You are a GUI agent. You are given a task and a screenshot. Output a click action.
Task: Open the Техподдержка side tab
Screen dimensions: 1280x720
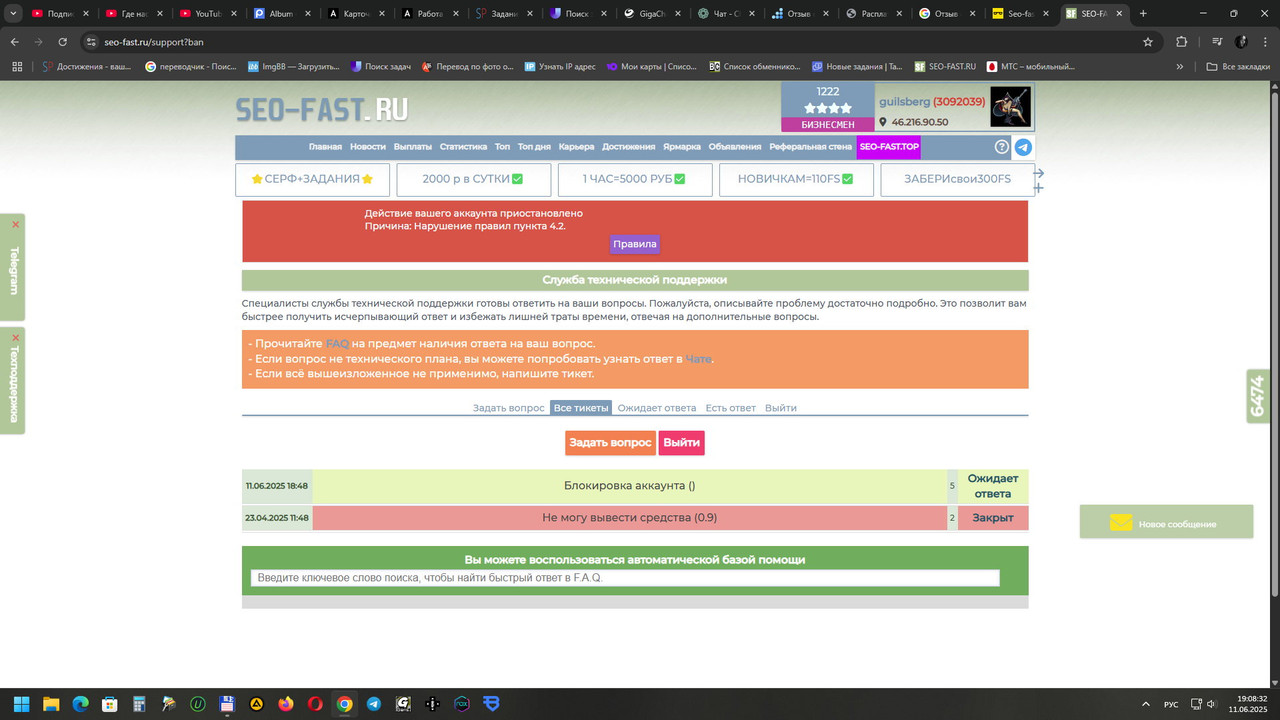point(13,385)
